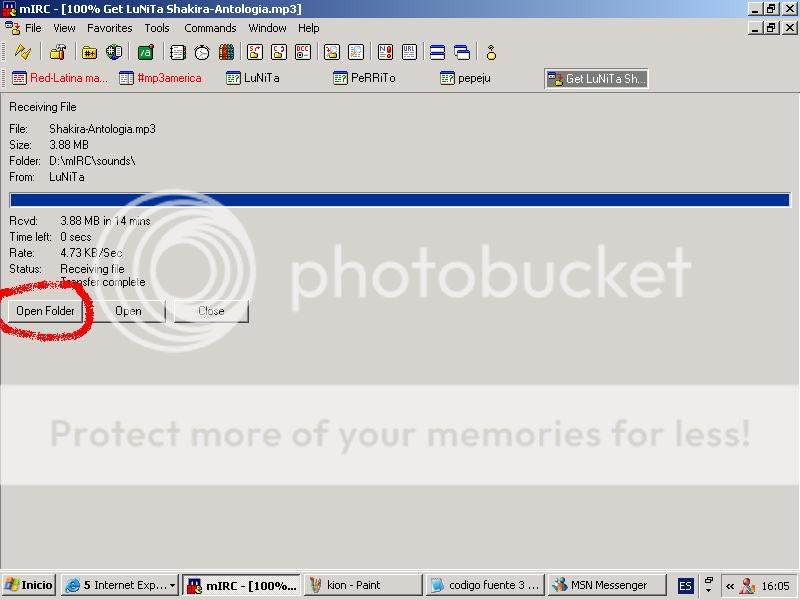Click the DCC Chat icon
The width and height of the screenshot is (800, 600).
[x=279, y=52]
